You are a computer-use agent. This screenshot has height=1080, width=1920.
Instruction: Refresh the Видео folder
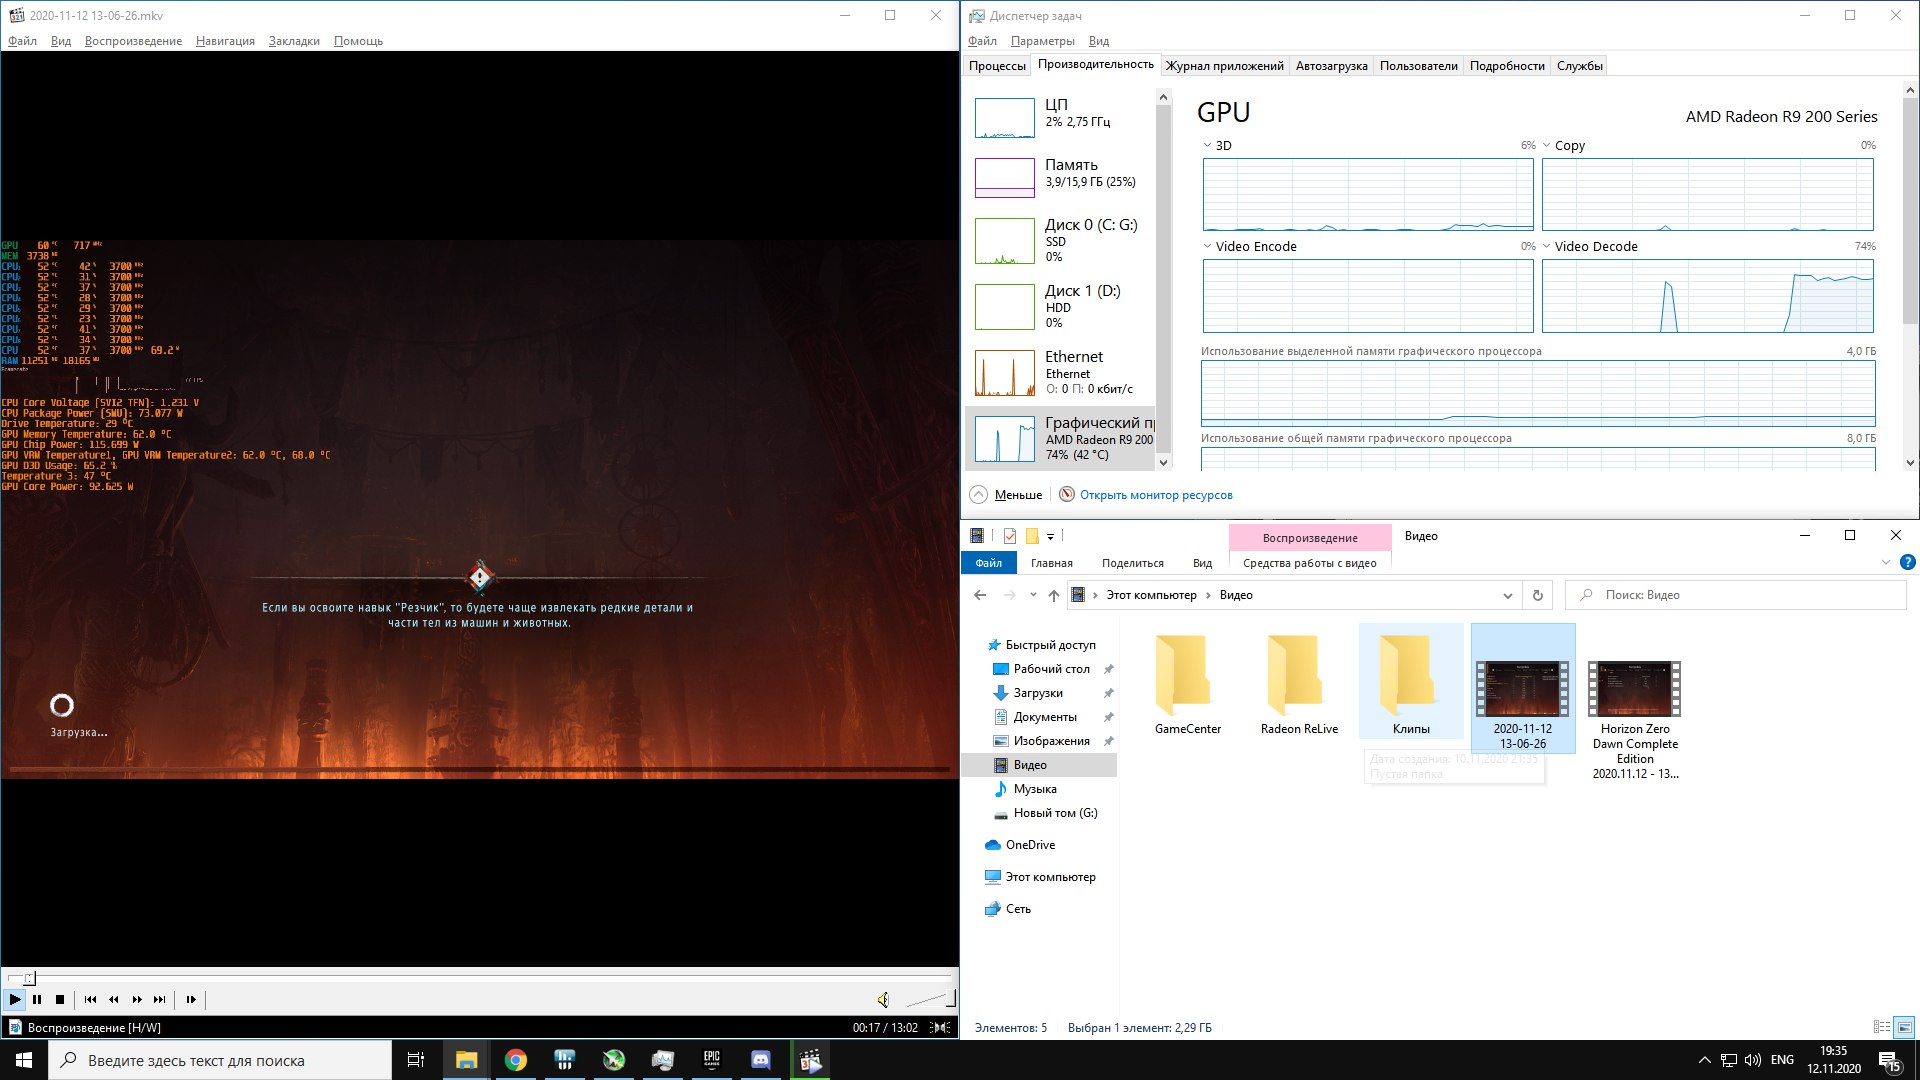[1538, 595]
